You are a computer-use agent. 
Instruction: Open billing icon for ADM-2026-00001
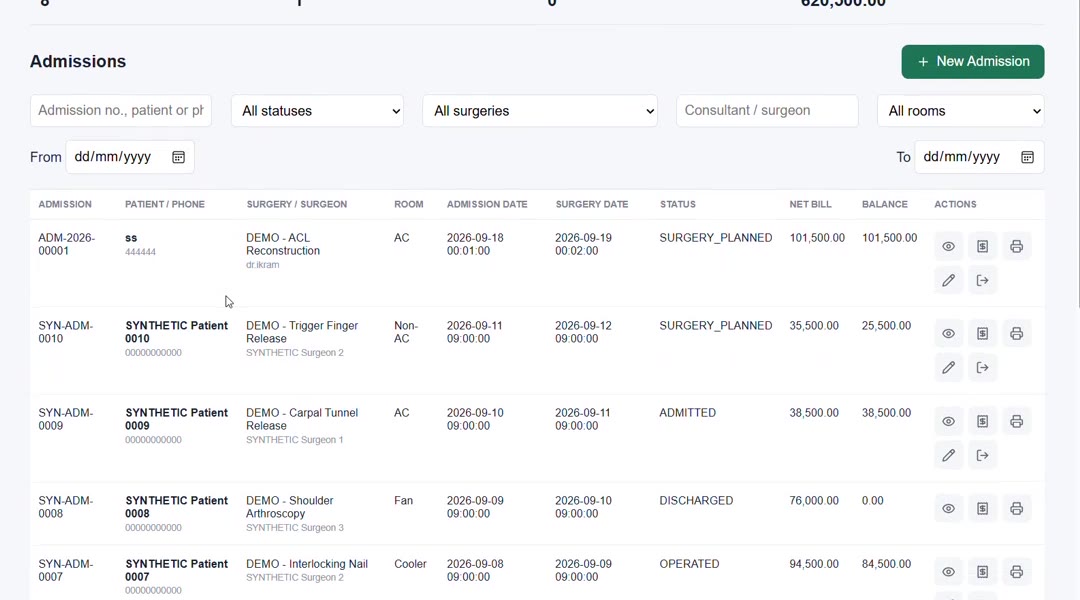click(x=982, y=247)
